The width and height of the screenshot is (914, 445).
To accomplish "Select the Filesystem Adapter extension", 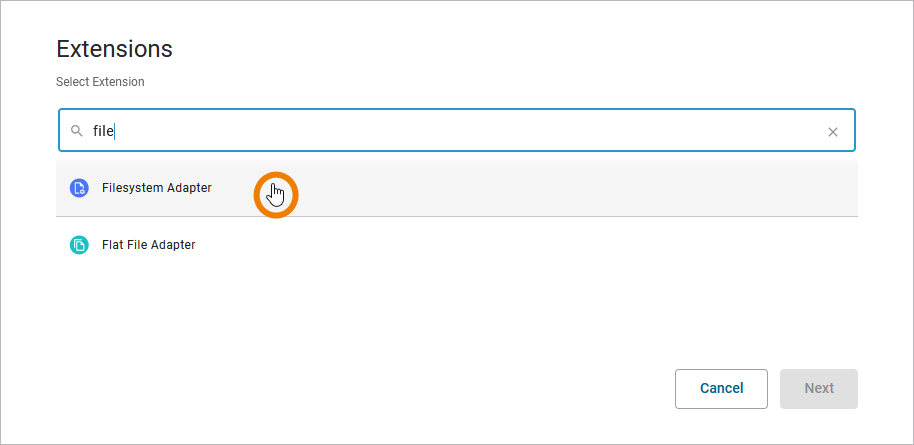I will pos(156,188).
